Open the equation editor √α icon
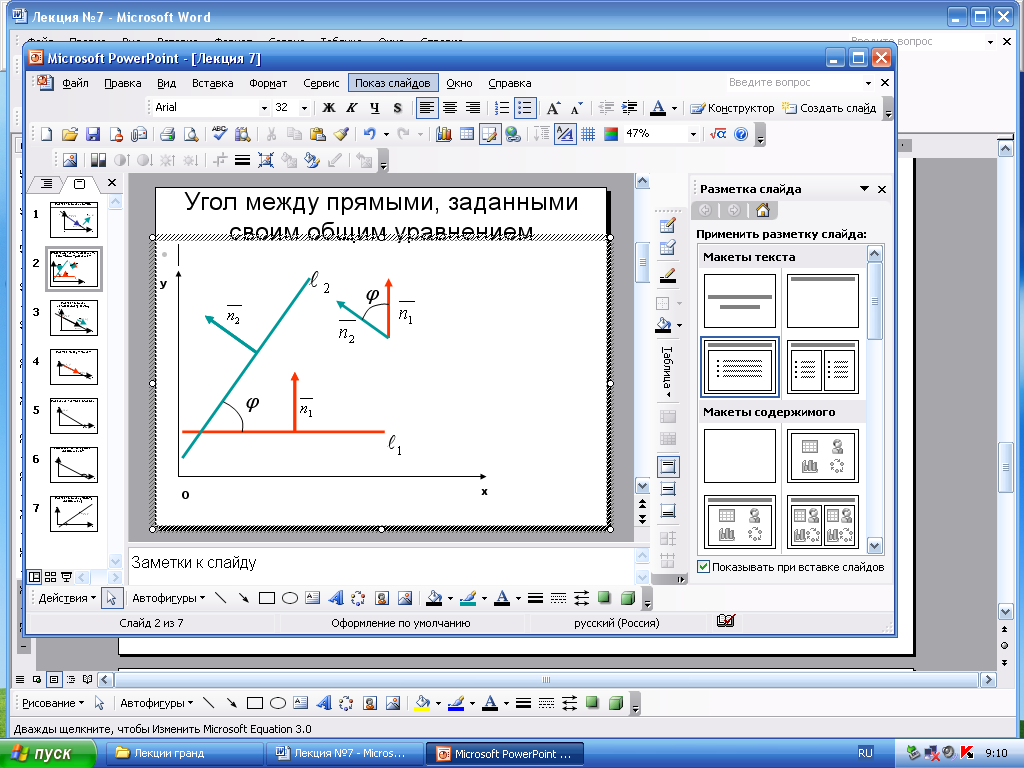 coord(718,135)
